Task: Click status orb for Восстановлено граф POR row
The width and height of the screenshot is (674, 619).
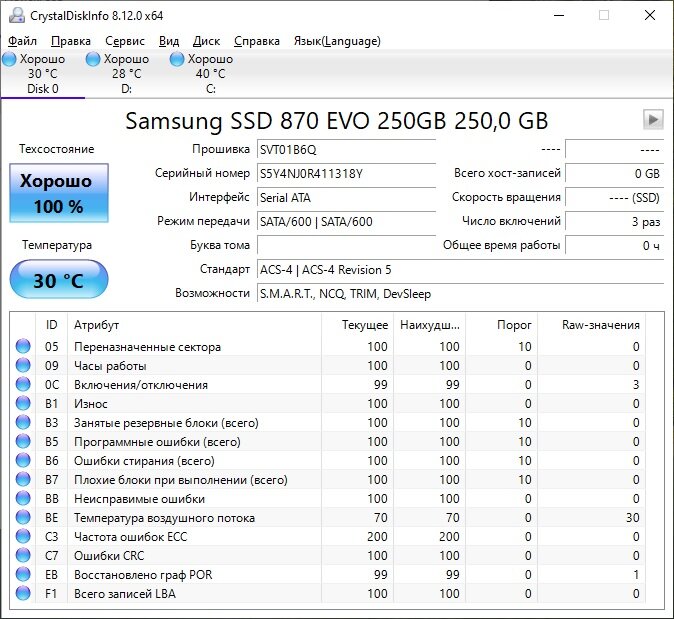Action: [23, 574]
